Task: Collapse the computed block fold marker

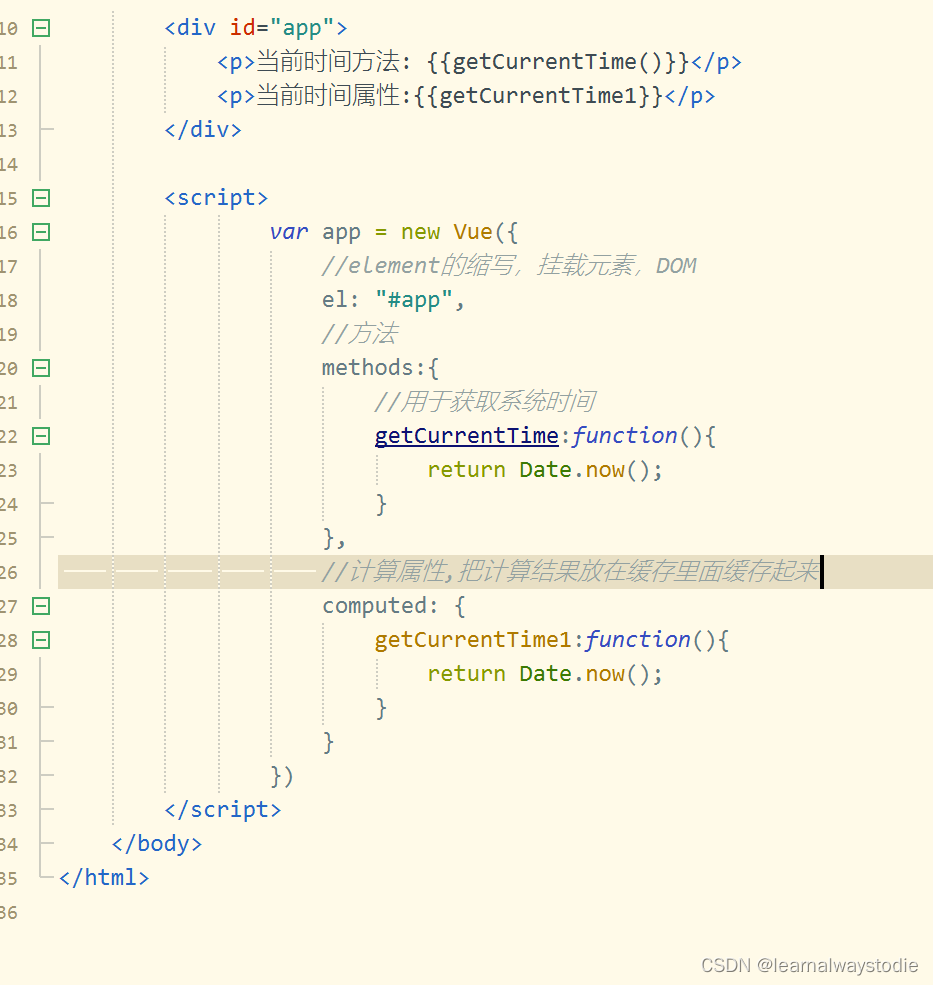Action: tap(41, 606)
